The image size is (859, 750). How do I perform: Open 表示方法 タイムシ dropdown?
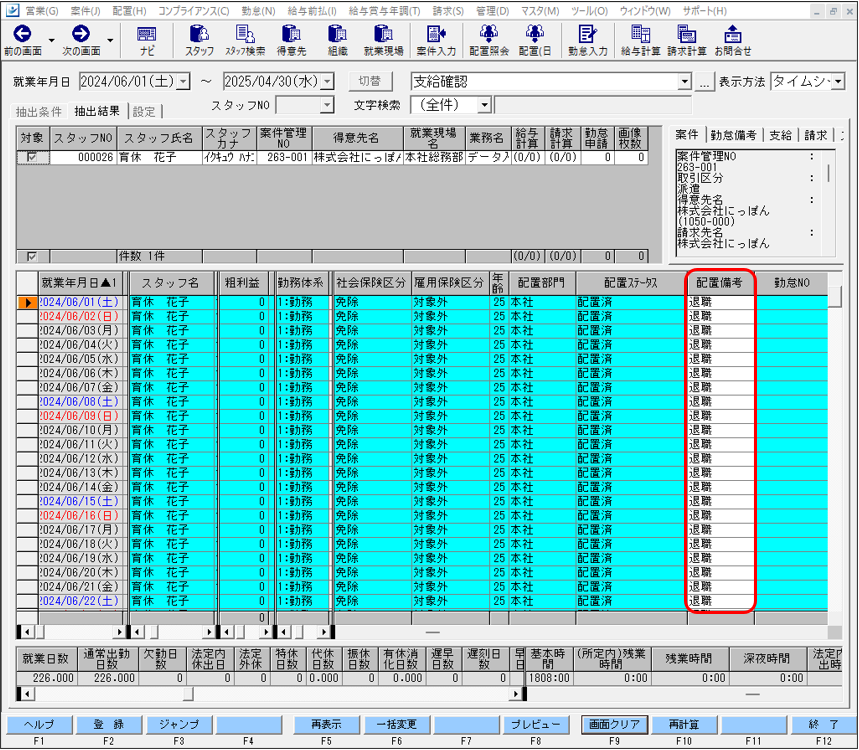(x=838, y=82)
